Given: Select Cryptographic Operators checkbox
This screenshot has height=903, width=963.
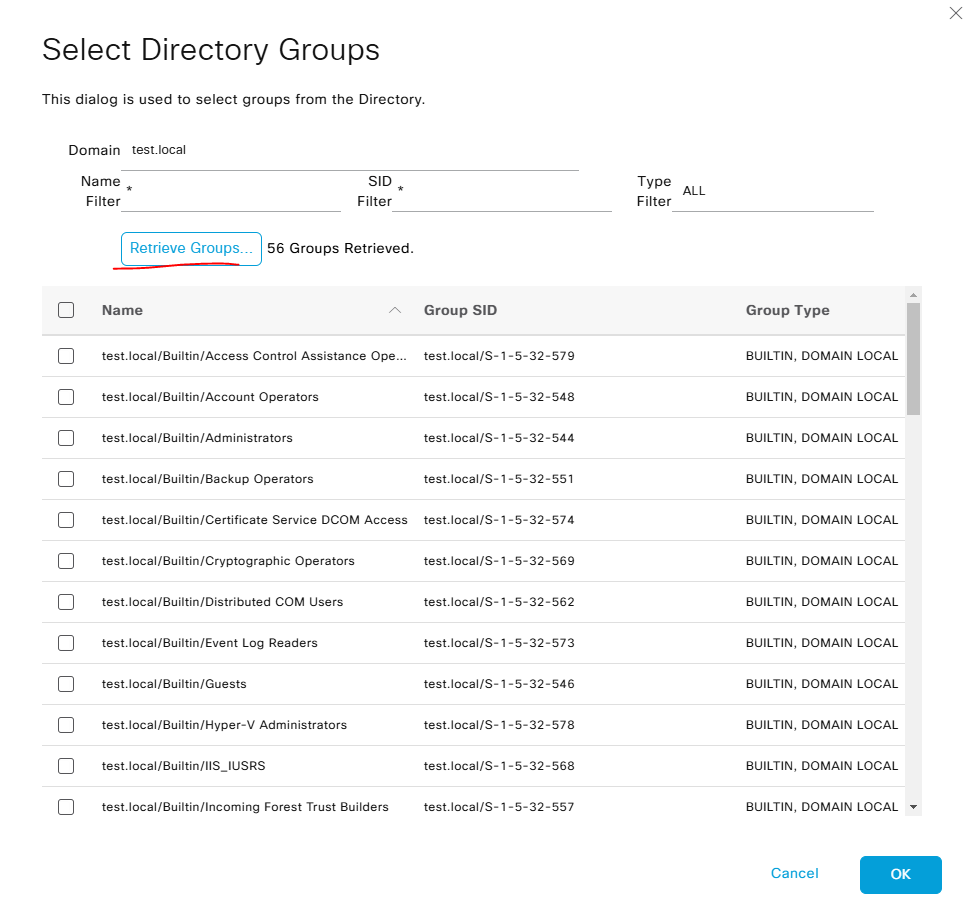Looking at the screenshot, I should point(66,561).
